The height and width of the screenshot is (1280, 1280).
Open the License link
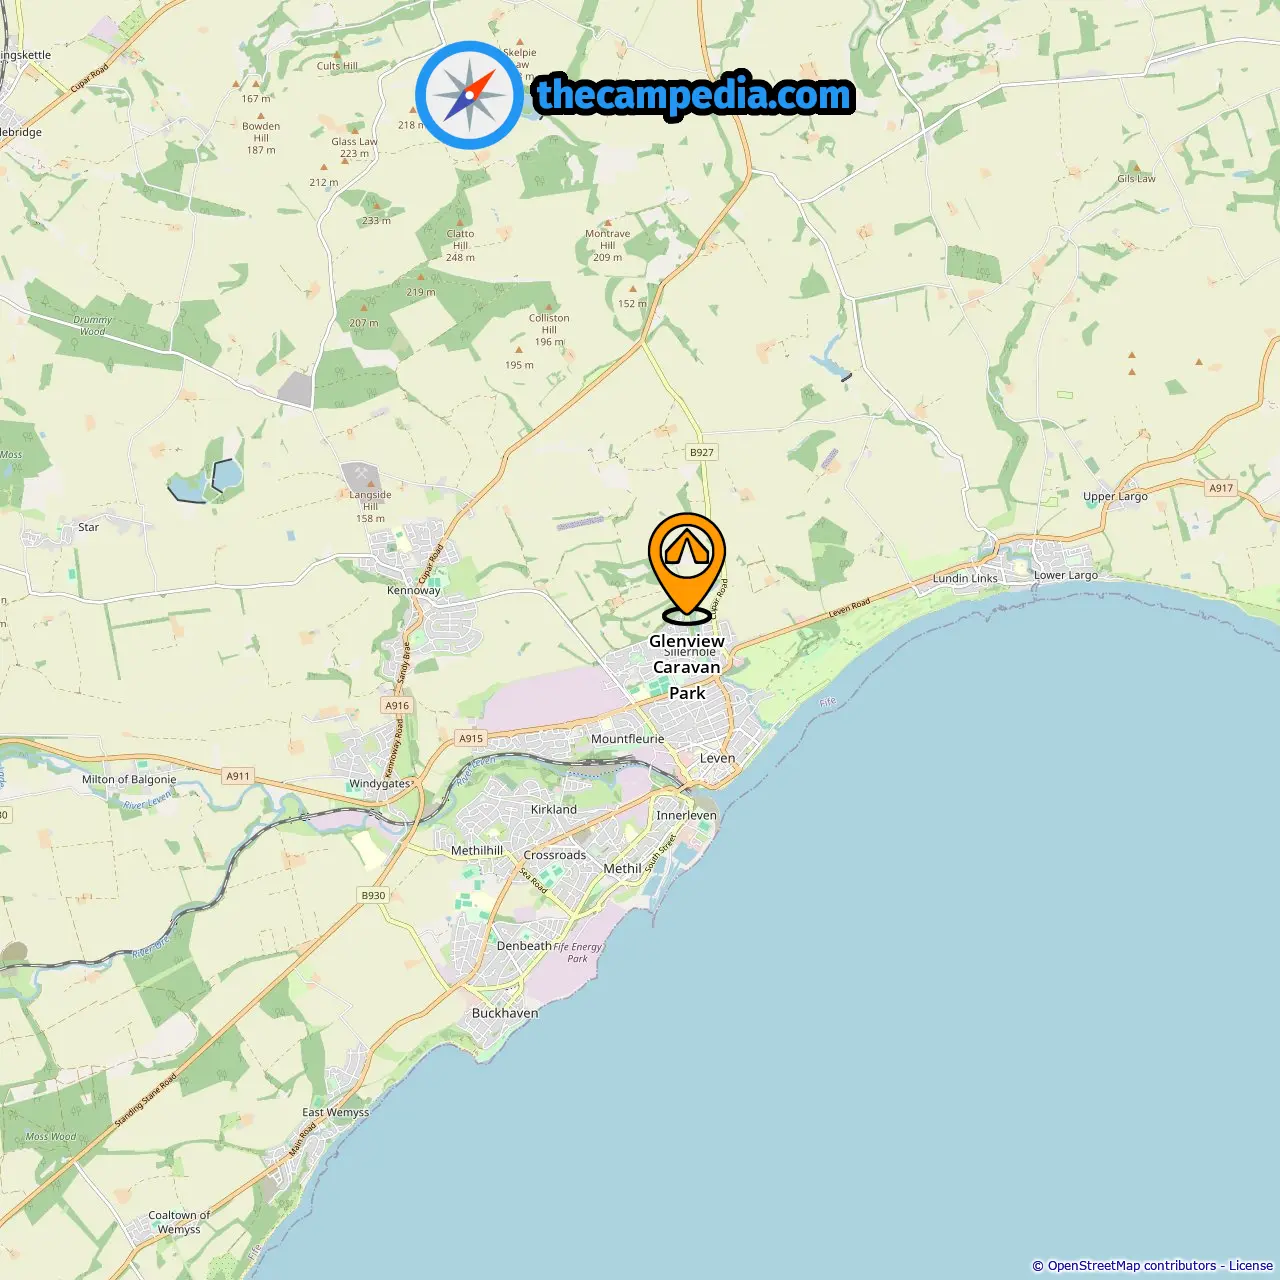[x=1251, y=1266]
